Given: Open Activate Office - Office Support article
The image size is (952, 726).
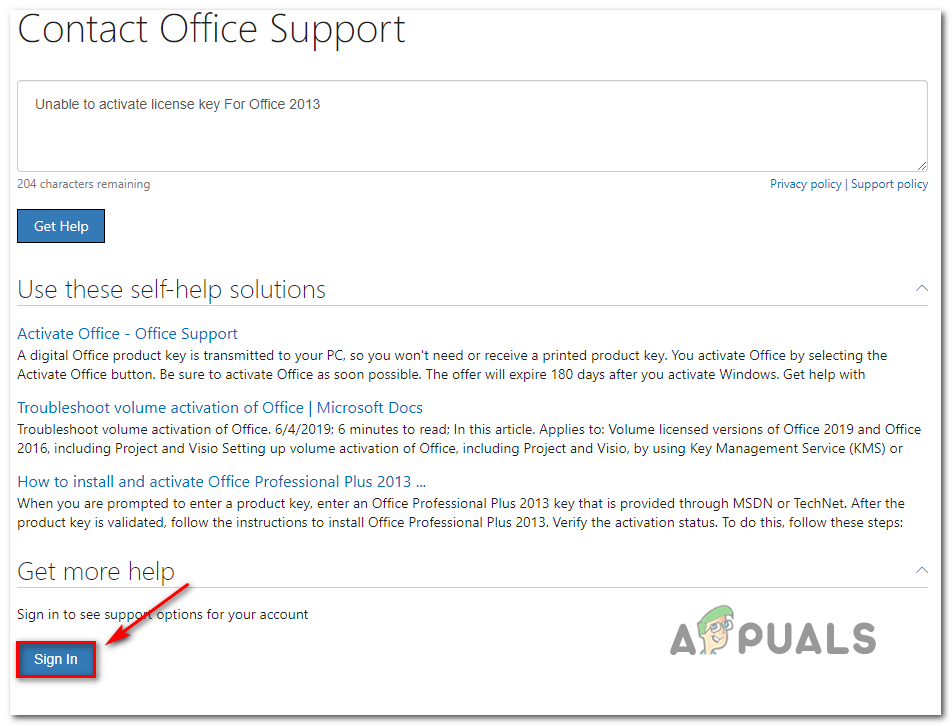Looking at the screenshot, I should point(127,334).
